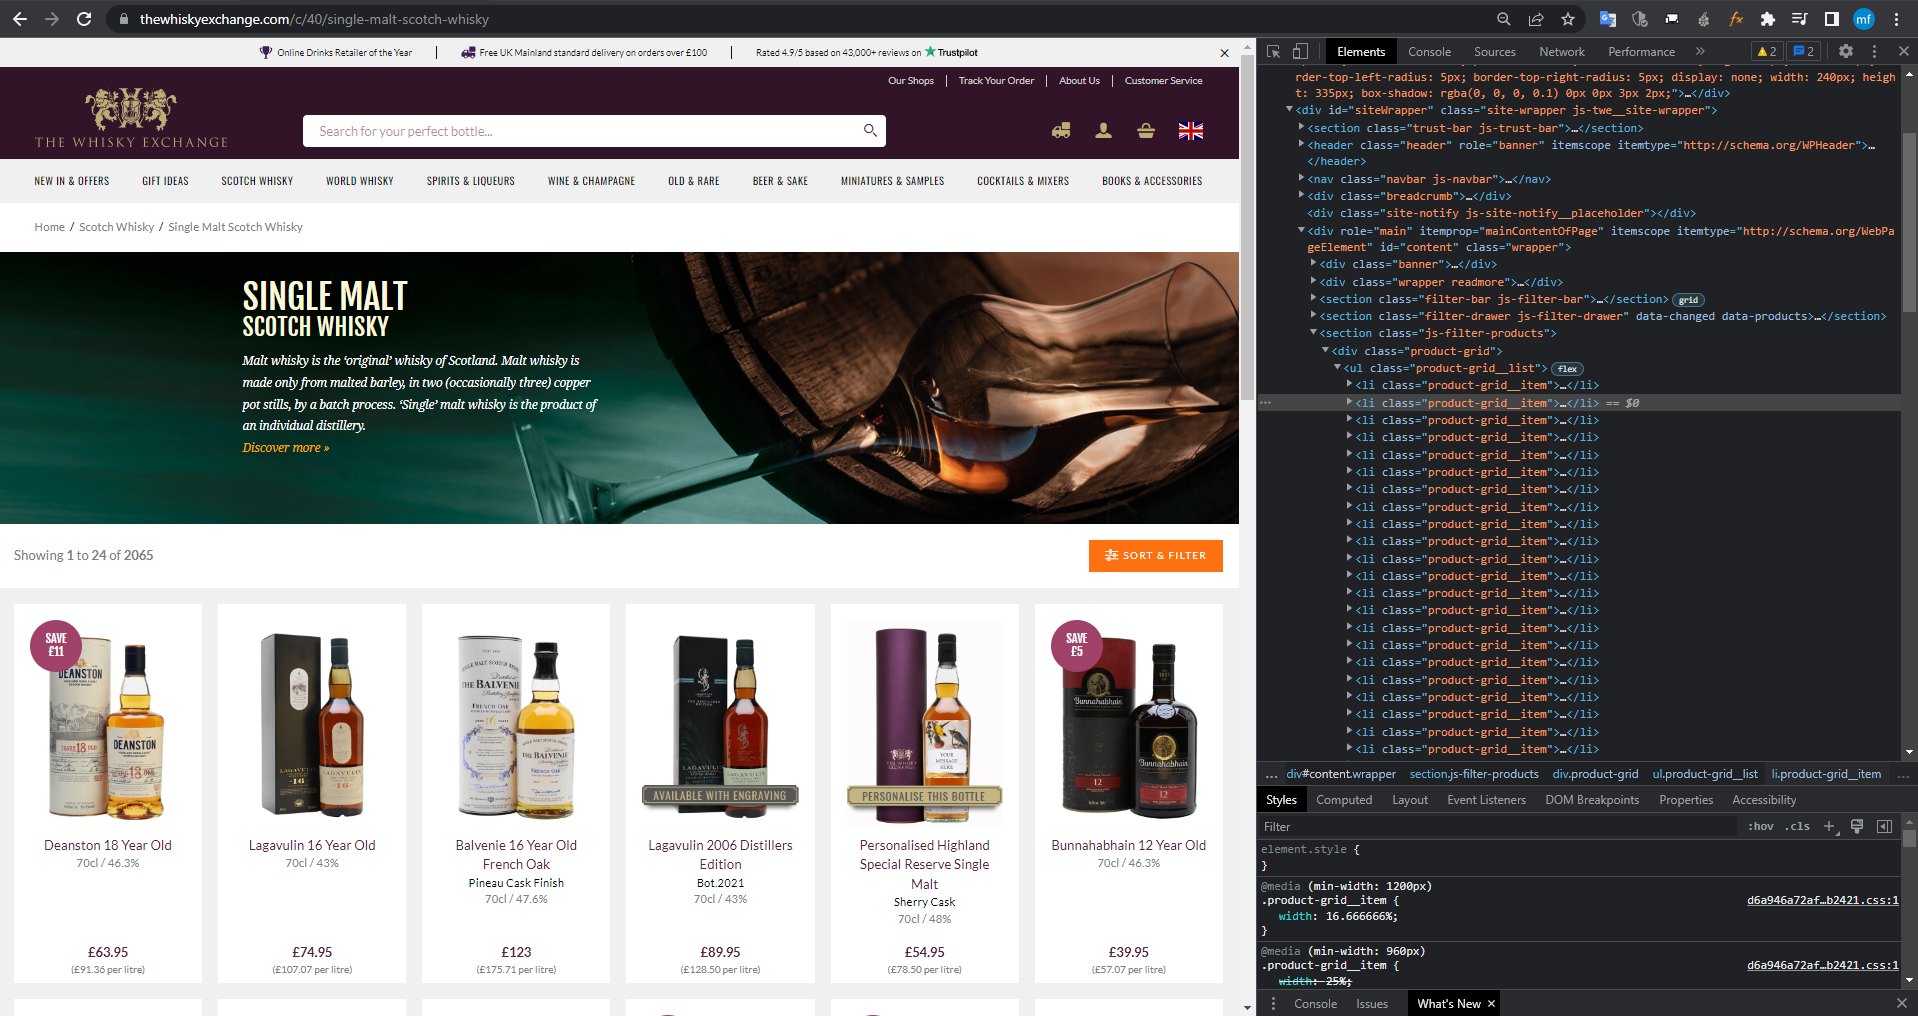
Task: Show more DevTools tabs with chevron
Action: (1700, 51)
